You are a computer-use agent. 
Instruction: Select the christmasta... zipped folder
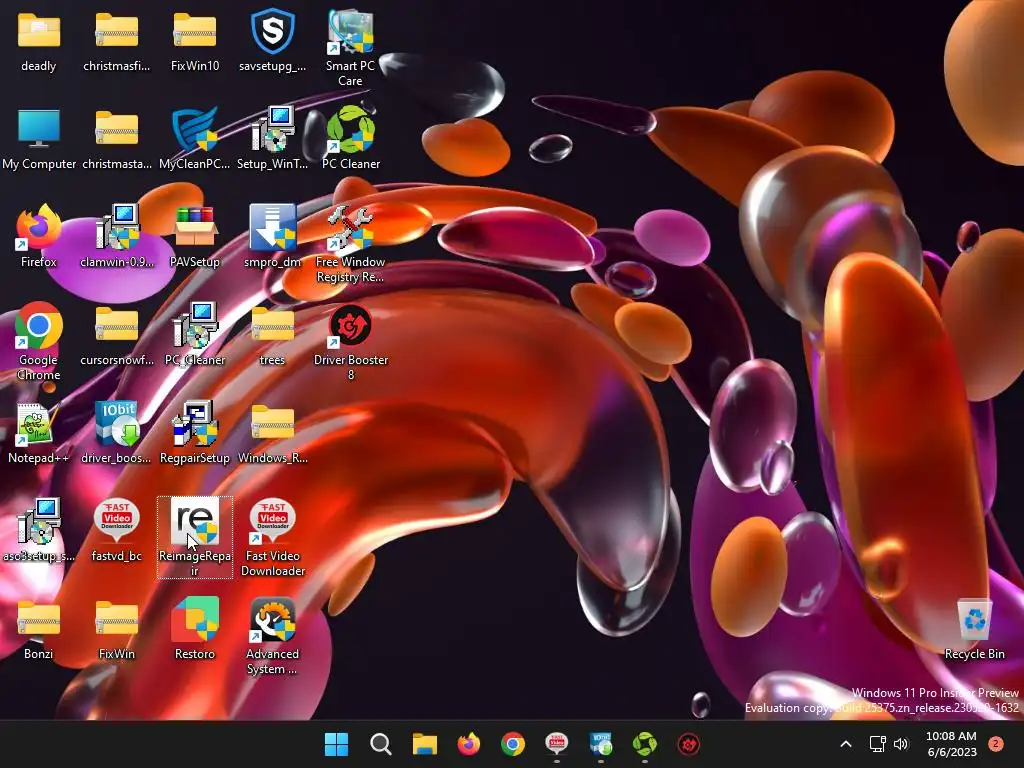click(116, 139)
